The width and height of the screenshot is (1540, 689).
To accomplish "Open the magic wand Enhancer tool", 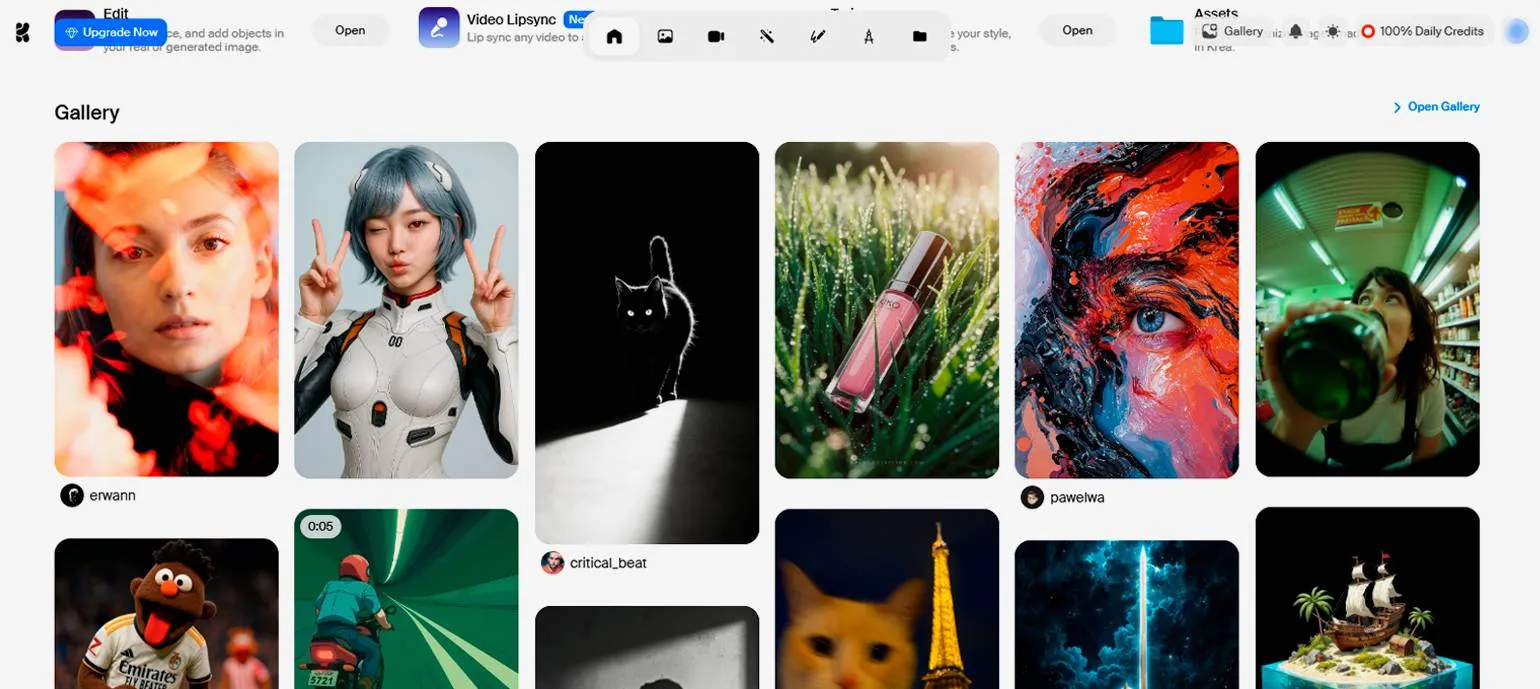I will pyautogui.click(x=767, y=36).
